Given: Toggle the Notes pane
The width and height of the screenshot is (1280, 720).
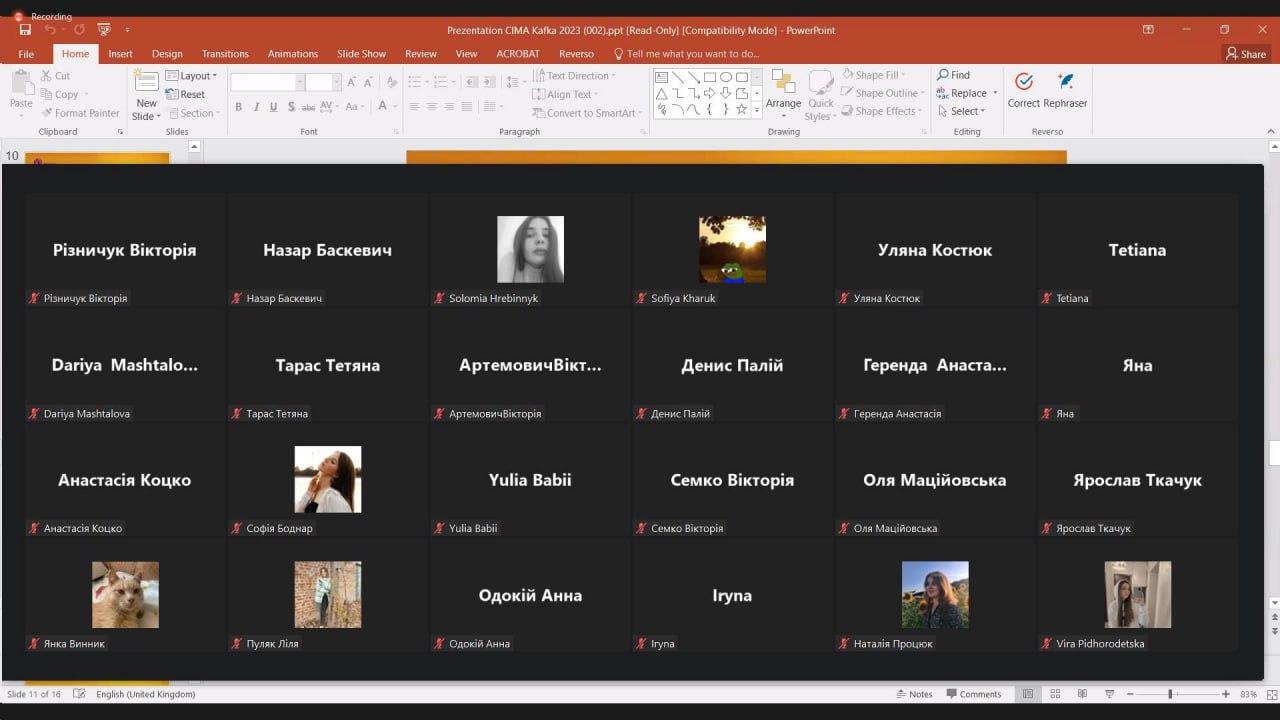Looking at the screenshot, I should click(914, 694).
